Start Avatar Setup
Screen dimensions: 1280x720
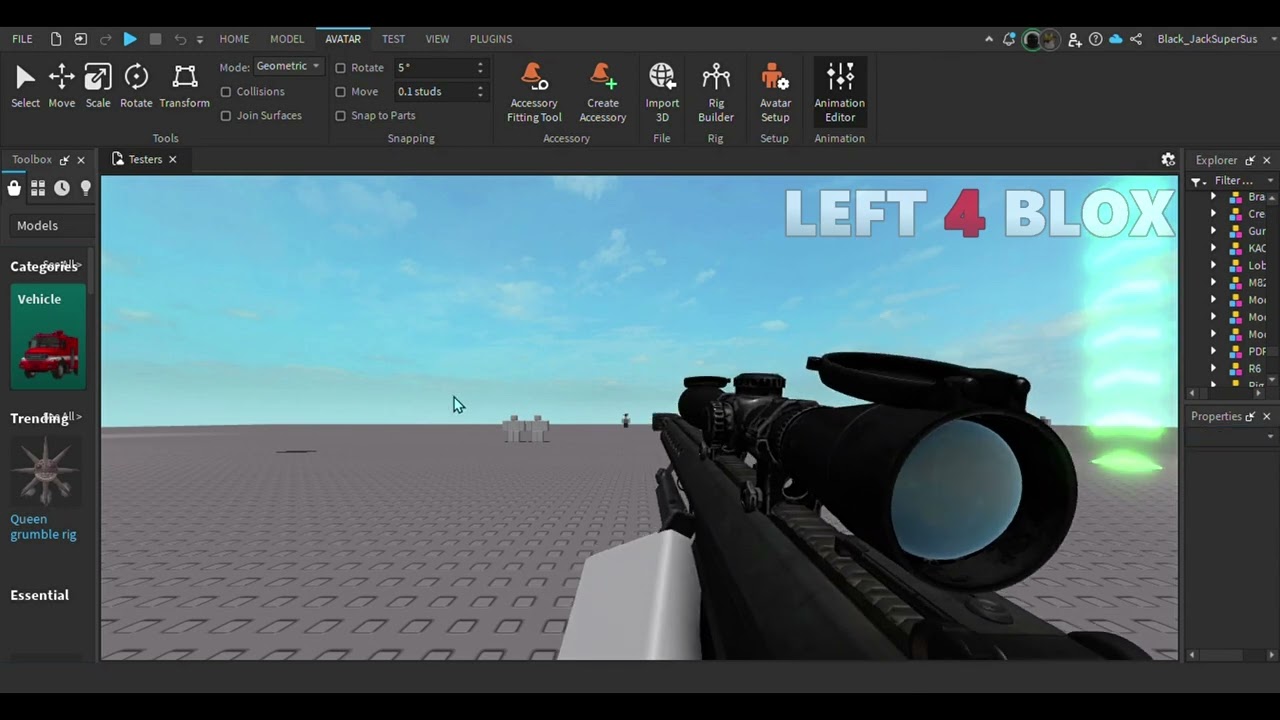coord(775,93)
